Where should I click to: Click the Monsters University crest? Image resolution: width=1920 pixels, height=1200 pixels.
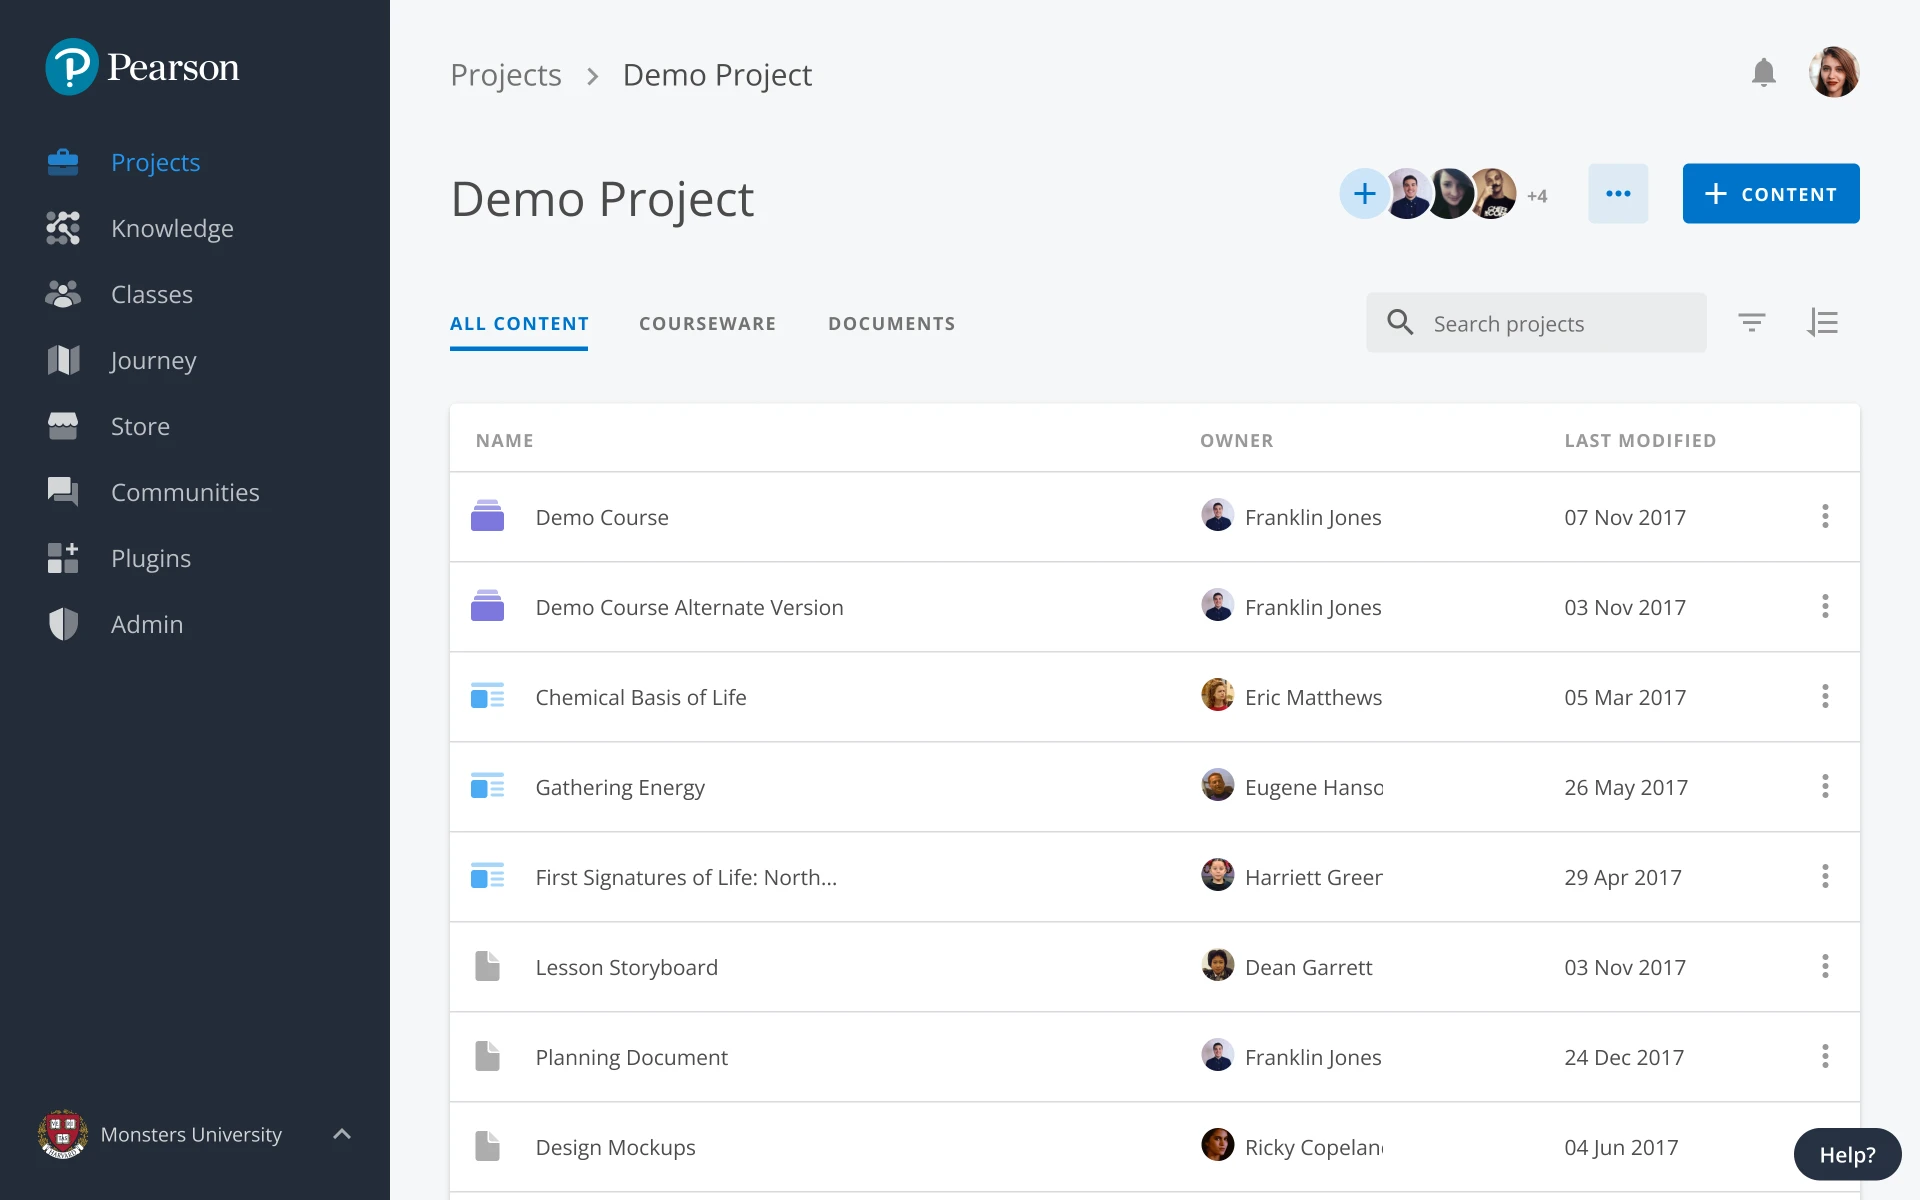(x=63, y=1134)
